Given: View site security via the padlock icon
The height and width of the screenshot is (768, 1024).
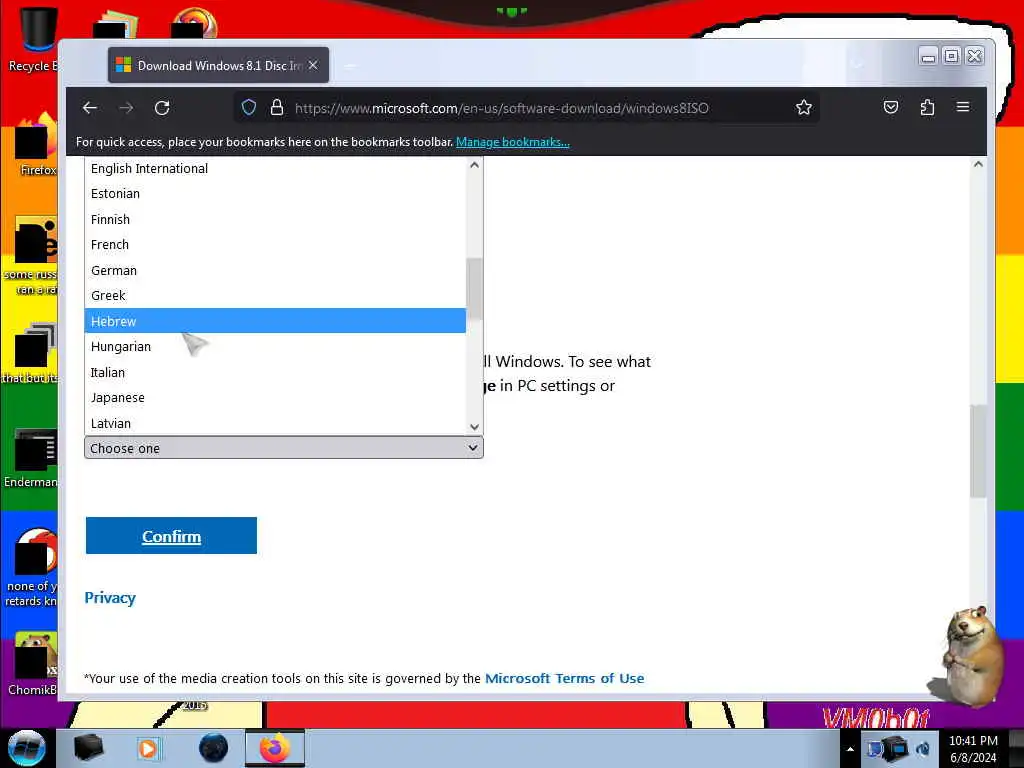Looking at the screenshot, I should pyautogui.click(x=277, y=107).
